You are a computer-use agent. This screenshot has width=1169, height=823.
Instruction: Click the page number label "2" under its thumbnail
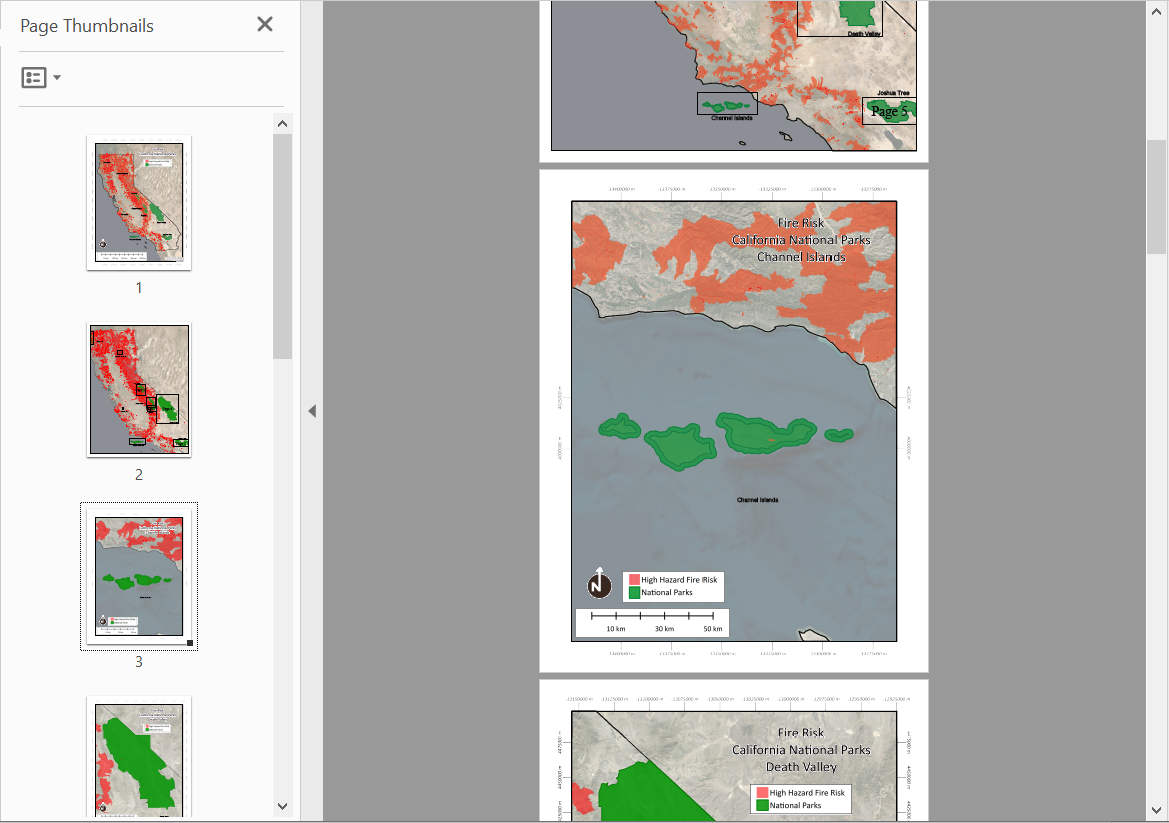[x=139, y=475]
